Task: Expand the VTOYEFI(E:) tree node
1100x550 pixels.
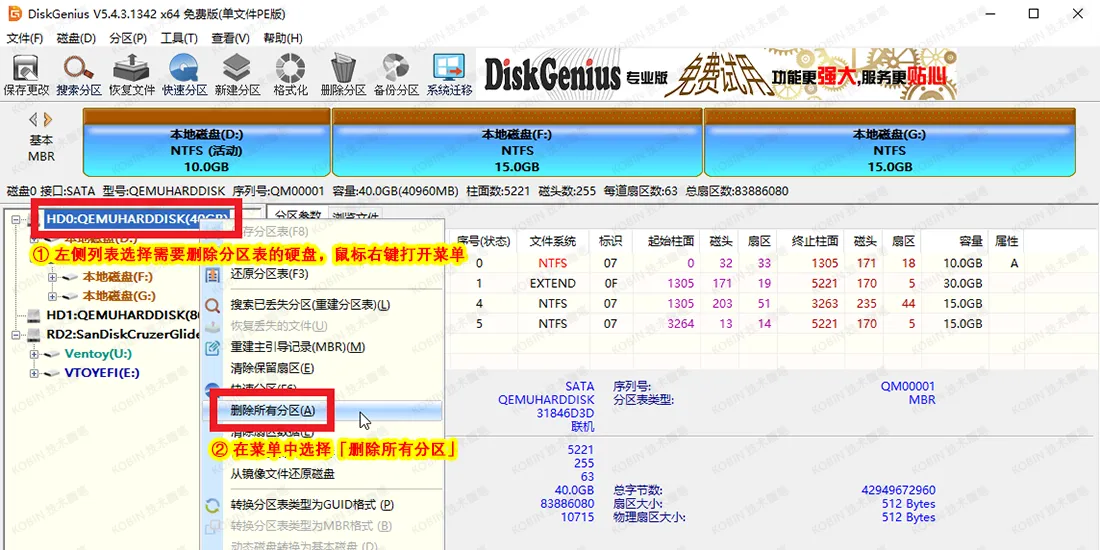Action: (x=34, y=373)
